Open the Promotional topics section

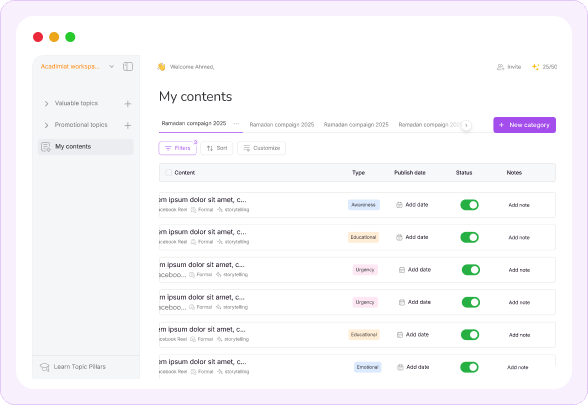tap(81, 125)
